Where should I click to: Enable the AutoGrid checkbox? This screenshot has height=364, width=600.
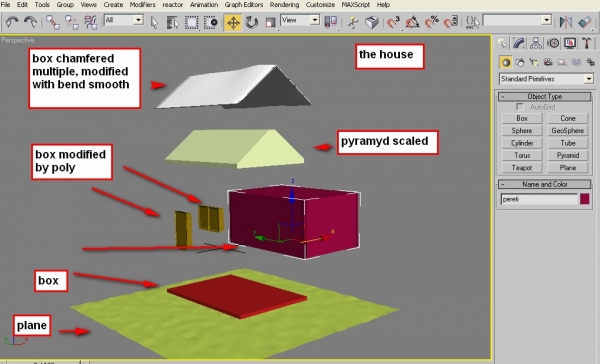click(x=520, y=107)
